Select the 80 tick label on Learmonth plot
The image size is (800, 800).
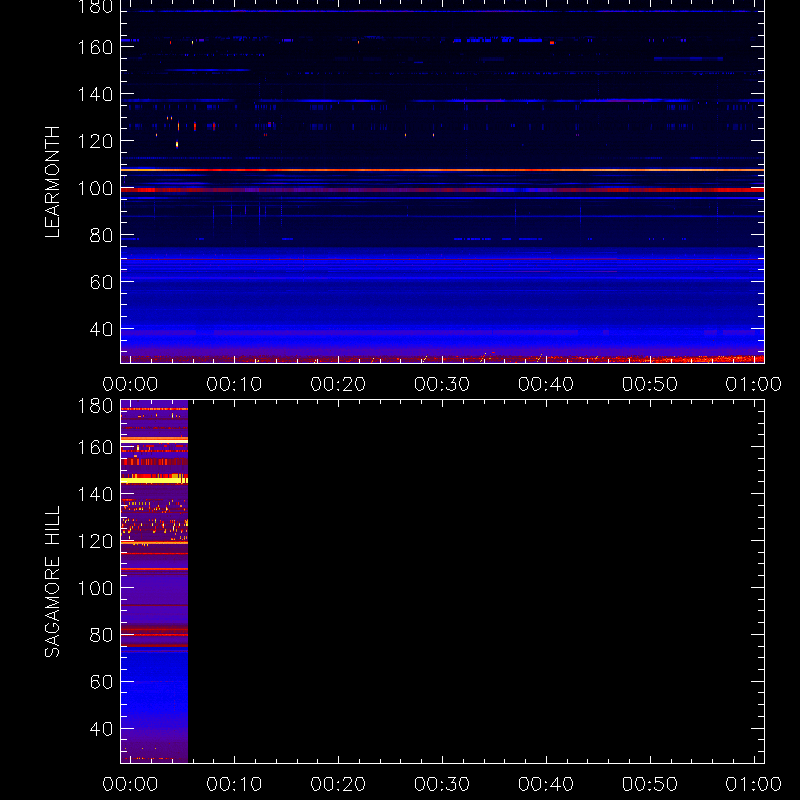101,235
